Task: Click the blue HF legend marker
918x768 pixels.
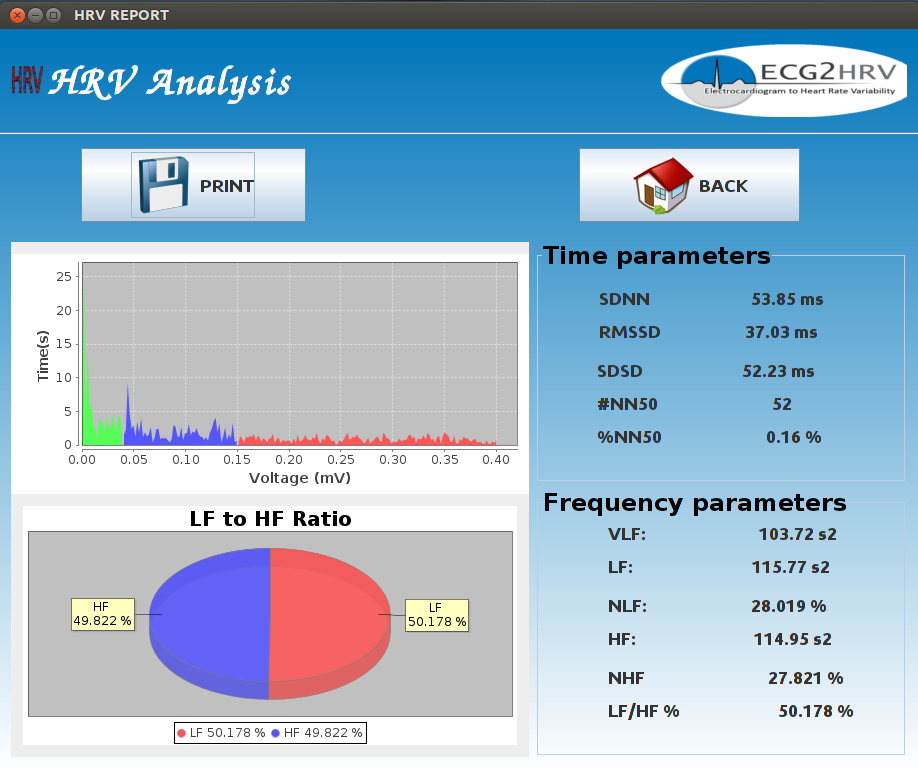Action: (275, 733)
